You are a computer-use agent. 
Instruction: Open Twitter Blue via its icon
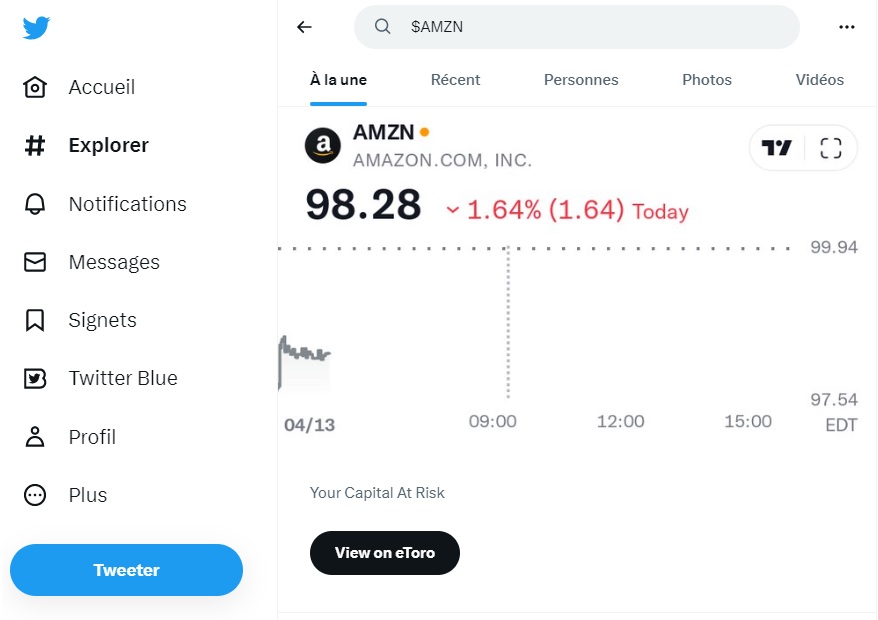click(x=35, y=379)
